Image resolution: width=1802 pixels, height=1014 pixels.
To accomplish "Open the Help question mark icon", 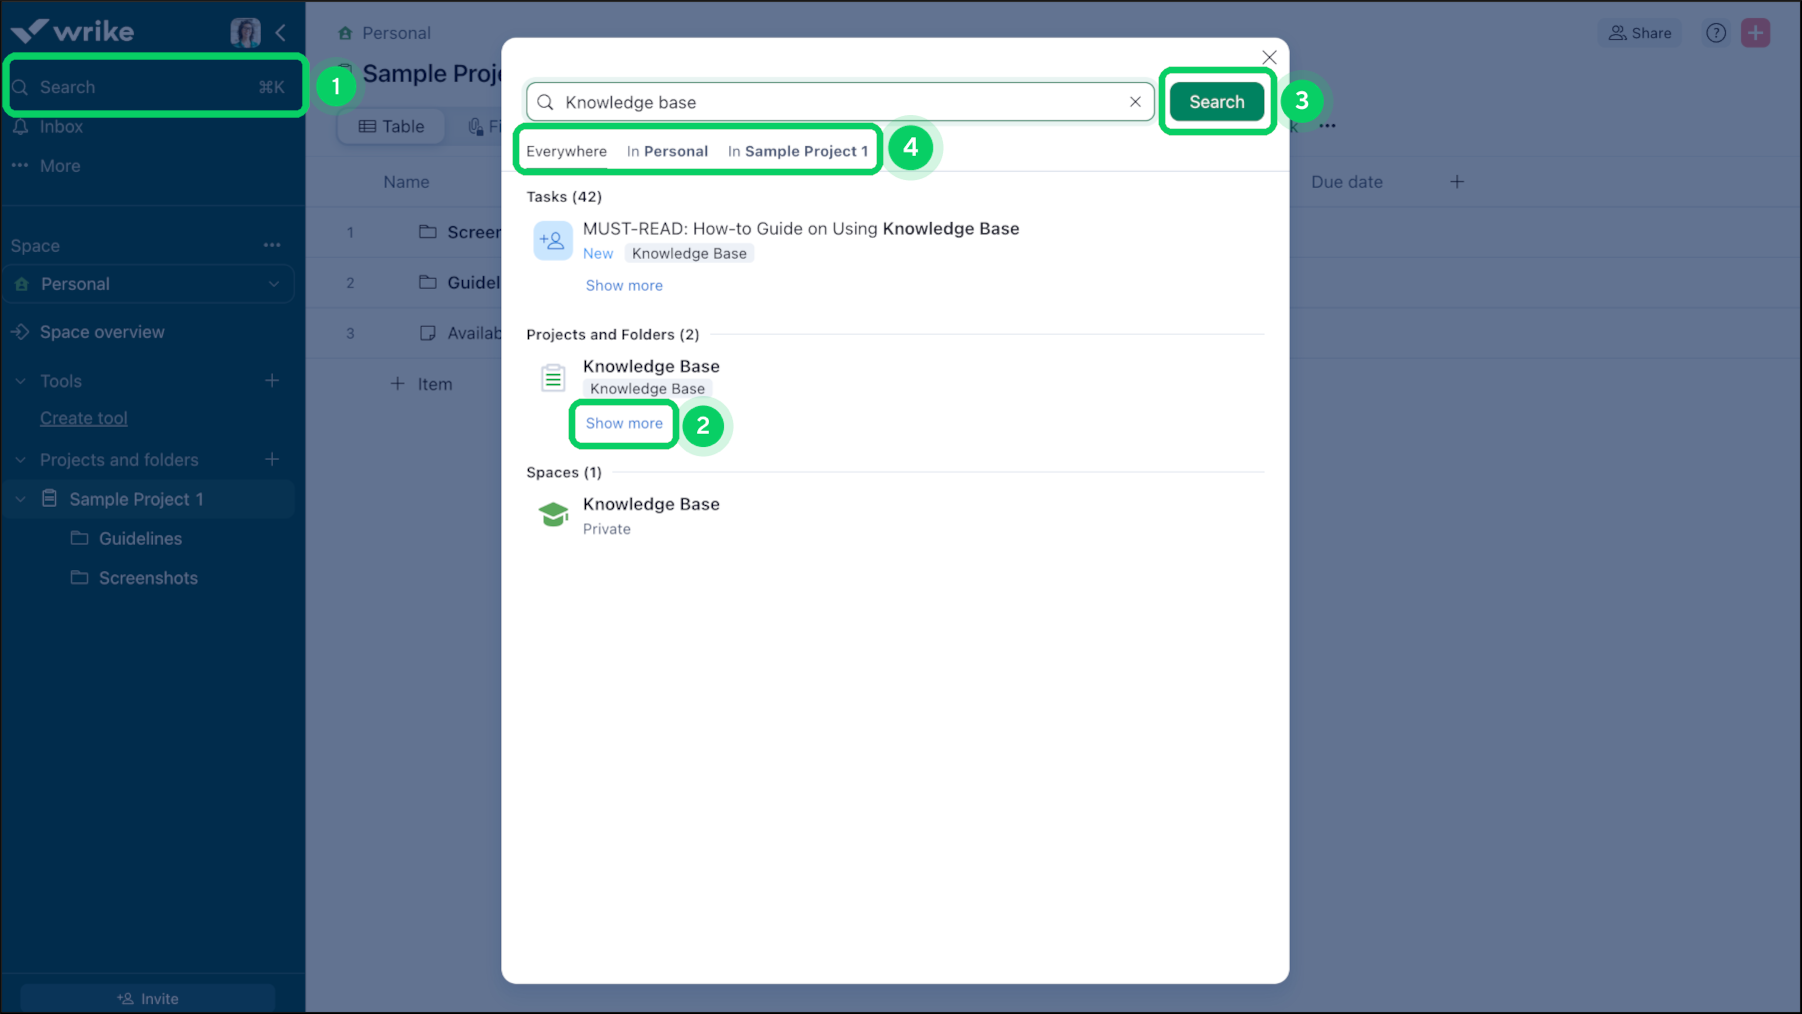I will [x=1715, y=32].
